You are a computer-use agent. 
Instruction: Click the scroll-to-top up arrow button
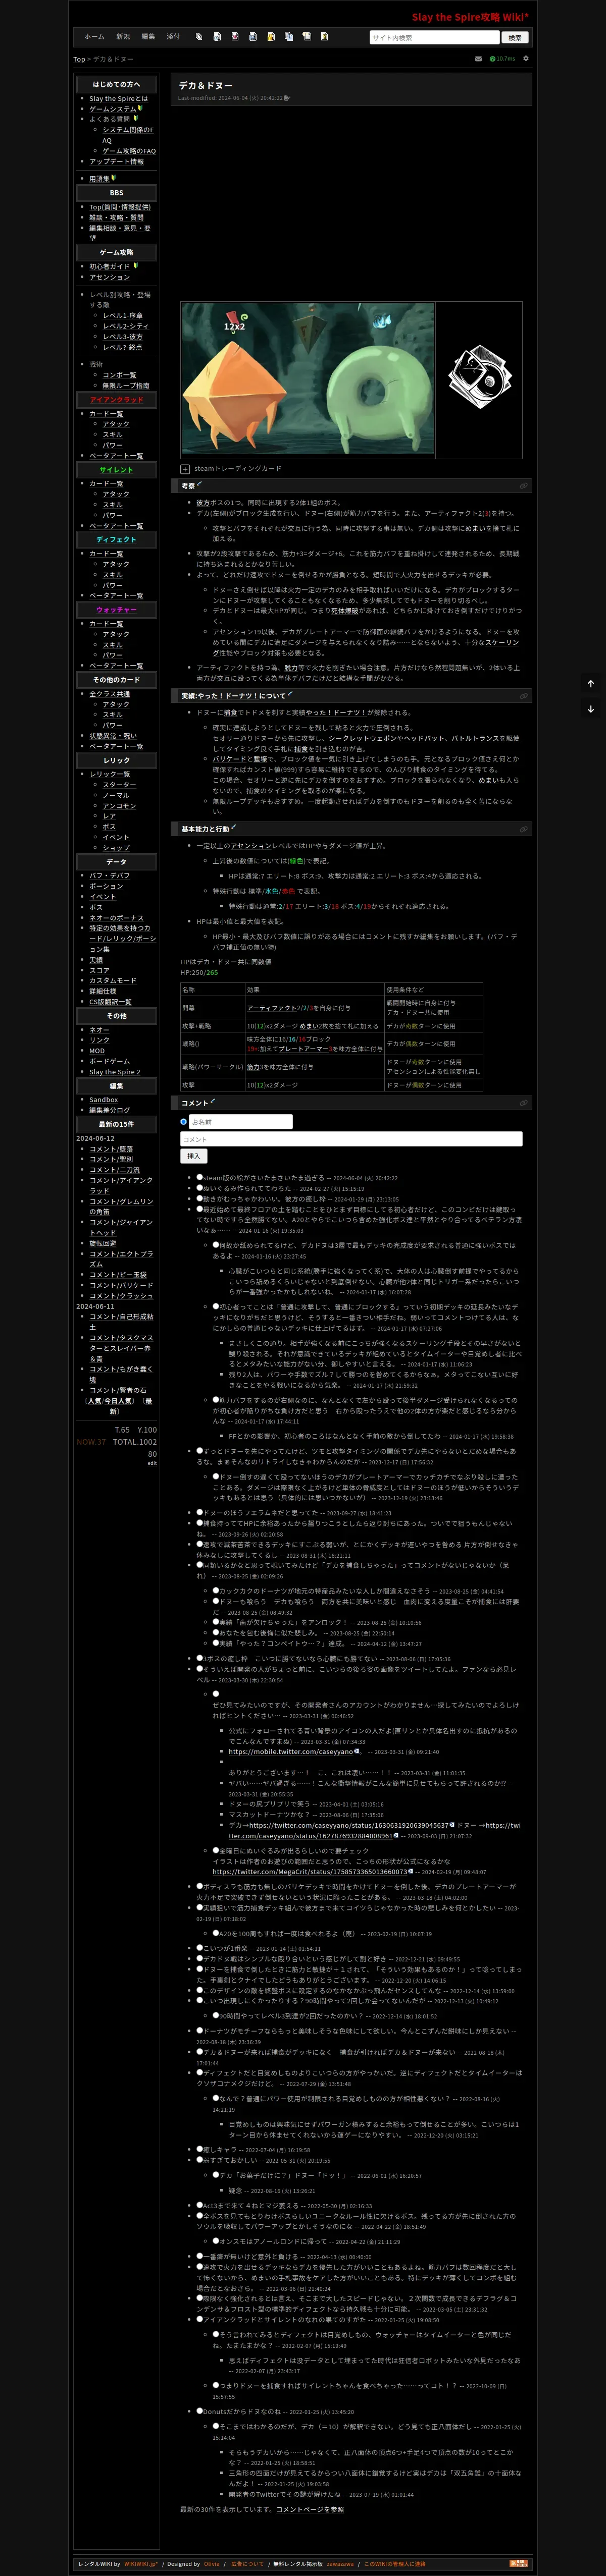point(590,684)
